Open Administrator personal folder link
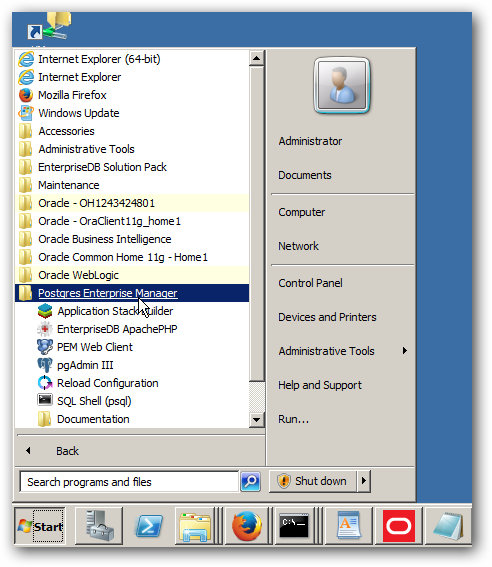This screenshot has height=567, width=492. tap(310, 141)
